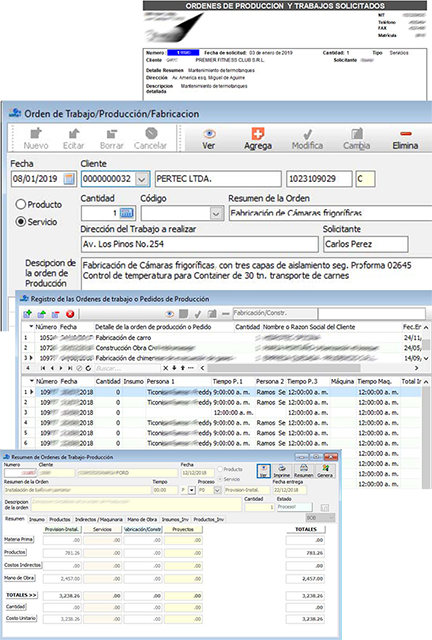
Task: Click the Costo Unitario button
Action: click(x=20, y=618)
